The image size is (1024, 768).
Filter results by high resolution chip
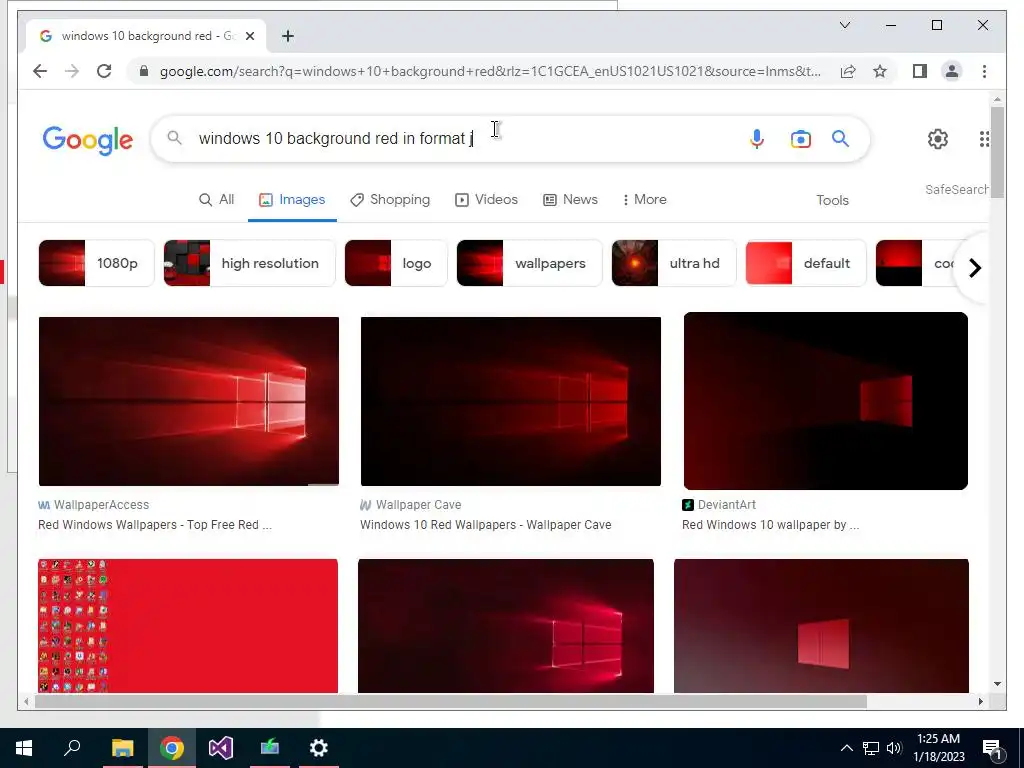click(249, 263)
